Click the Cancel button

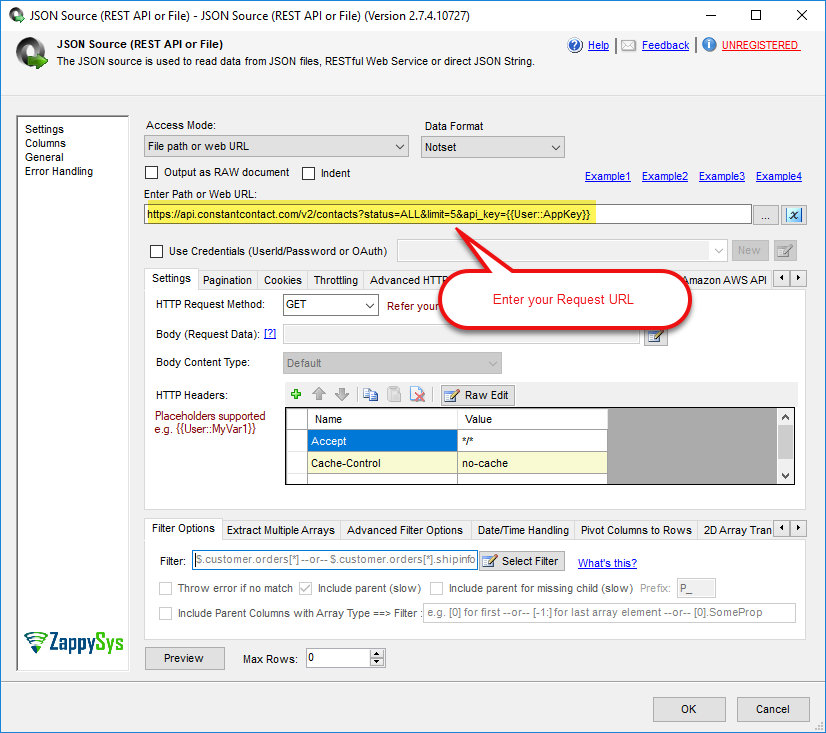coord(773,709)
